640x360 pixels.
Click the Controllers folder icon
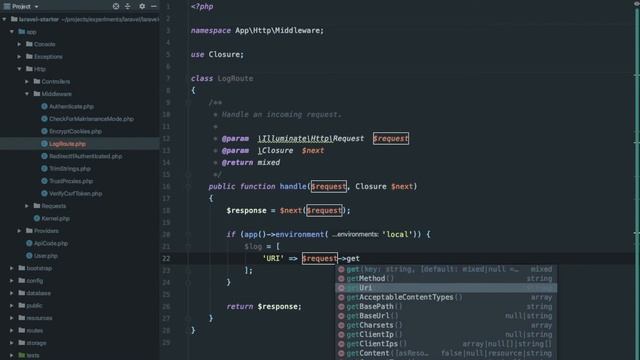(x=37, y=81)
